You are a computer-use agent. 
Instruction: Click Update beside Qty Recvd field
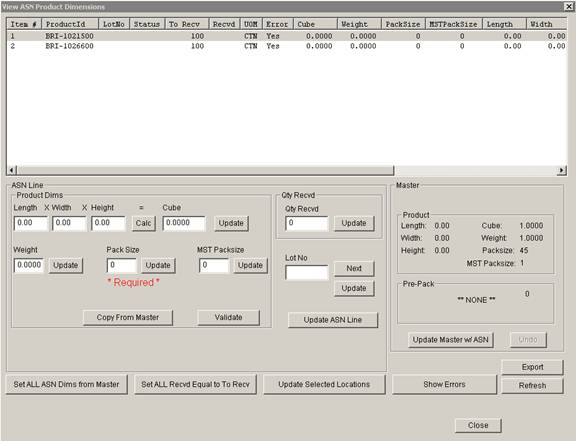point(354,223)
